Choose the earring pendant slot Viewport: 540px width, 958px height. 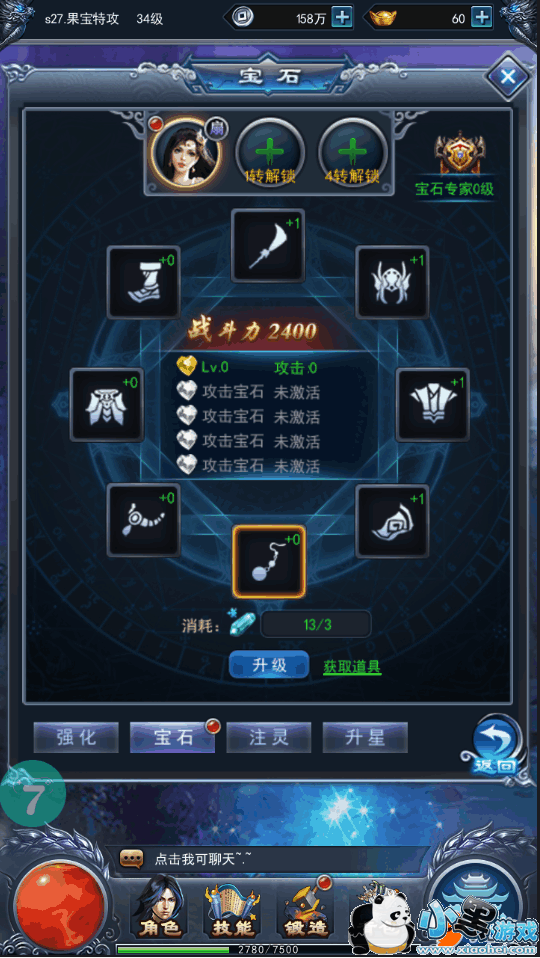pos(269,562)
